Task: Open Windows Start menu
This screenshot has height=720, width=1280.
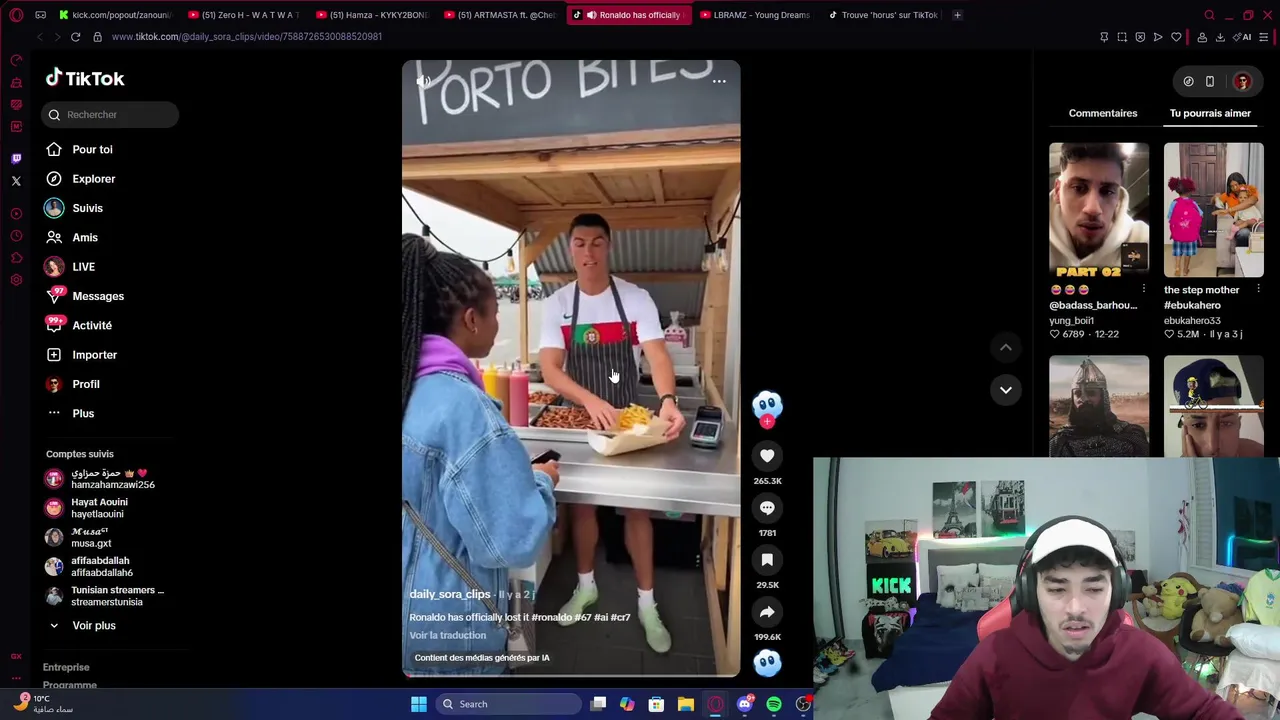Action: [419, 704]
